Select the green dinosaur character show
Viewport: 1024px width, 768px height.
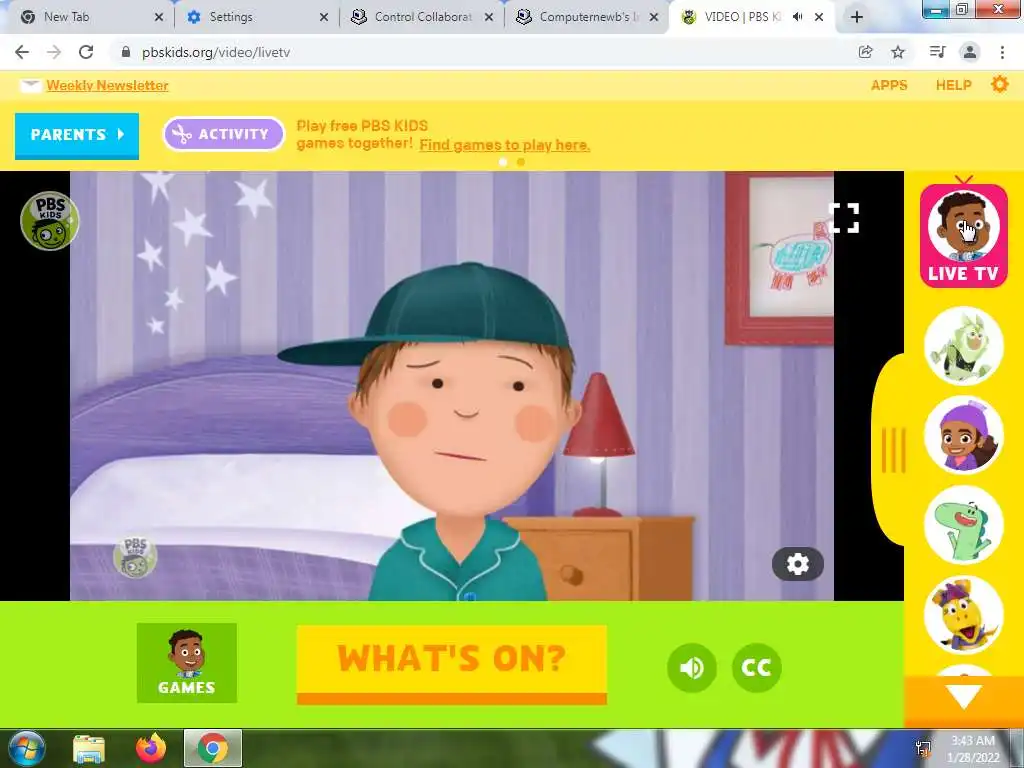[964, 524]
